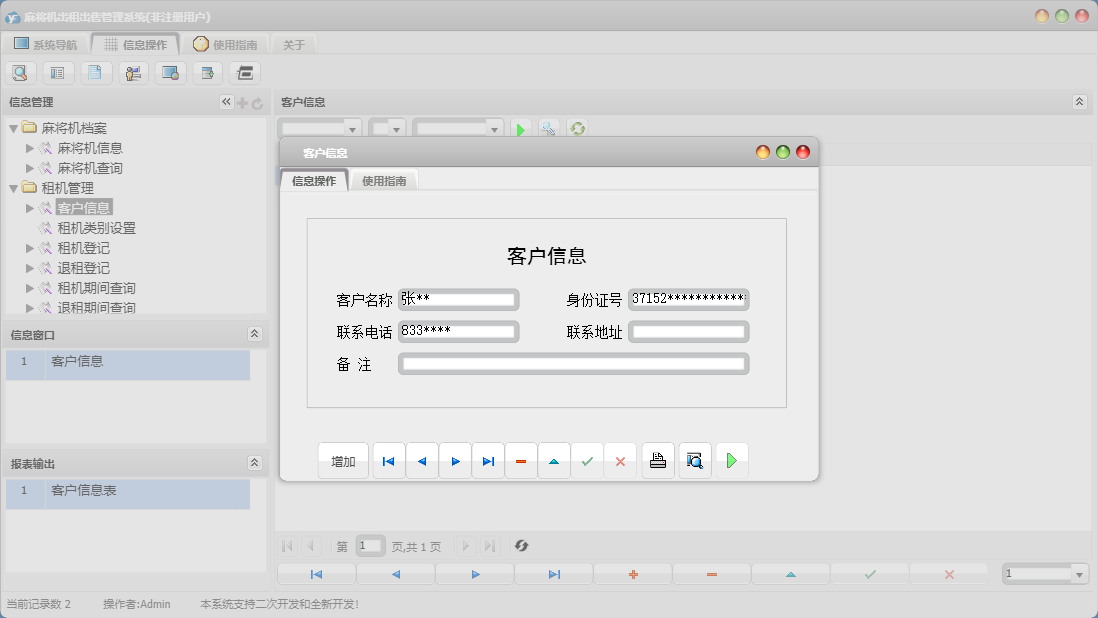Screen dimensions: 1098x618
Task: Run the green play icon in the filter bar
Action: (521, 128)
